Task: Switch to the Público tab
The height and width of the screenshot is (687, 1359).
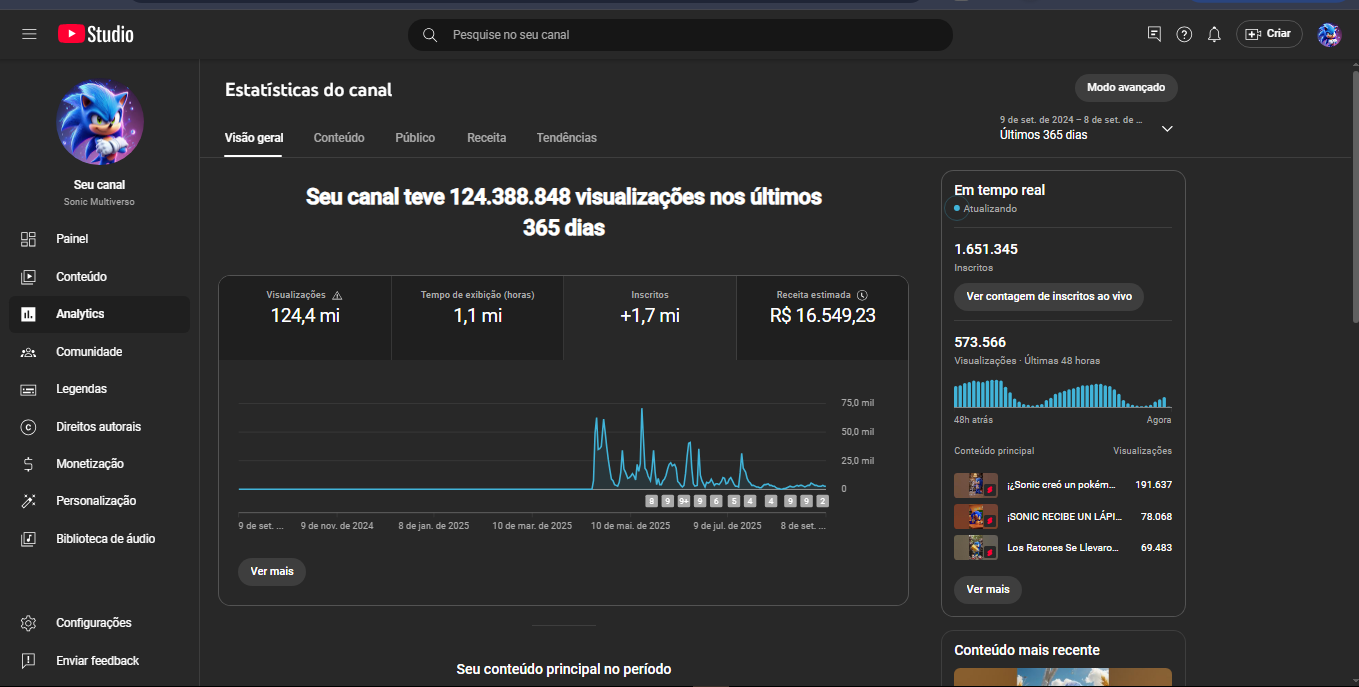Action: [x=415, y=138]
